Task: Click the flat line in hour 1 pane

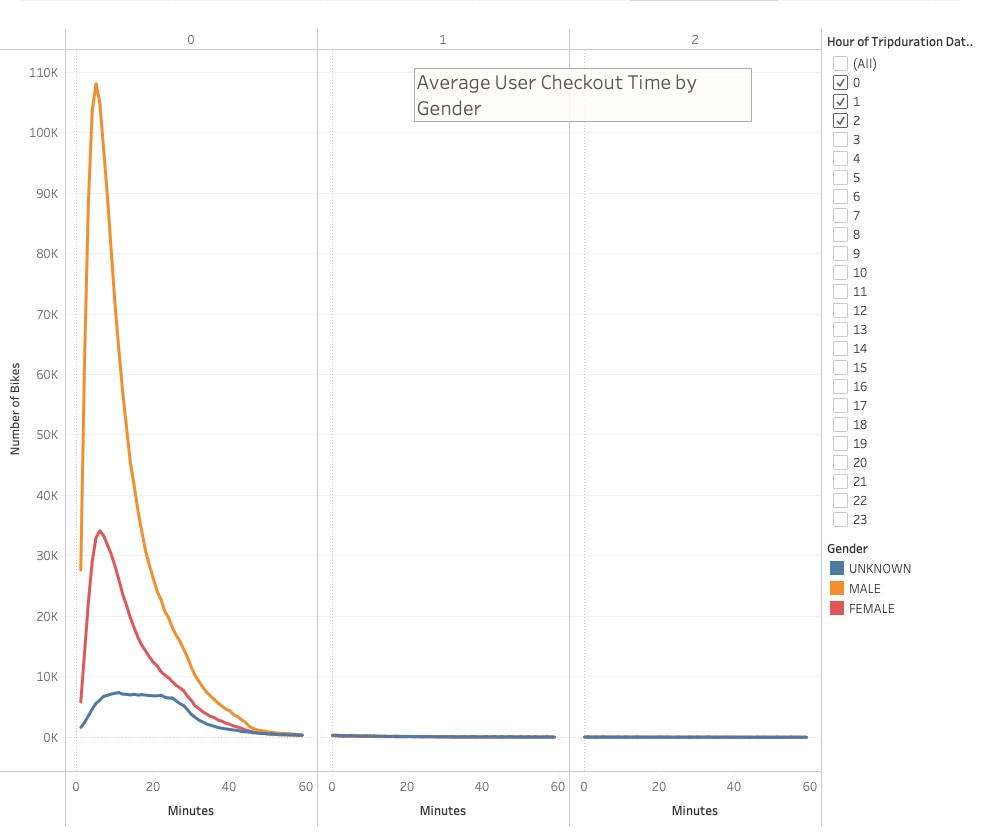Action: tap(443, 736)
